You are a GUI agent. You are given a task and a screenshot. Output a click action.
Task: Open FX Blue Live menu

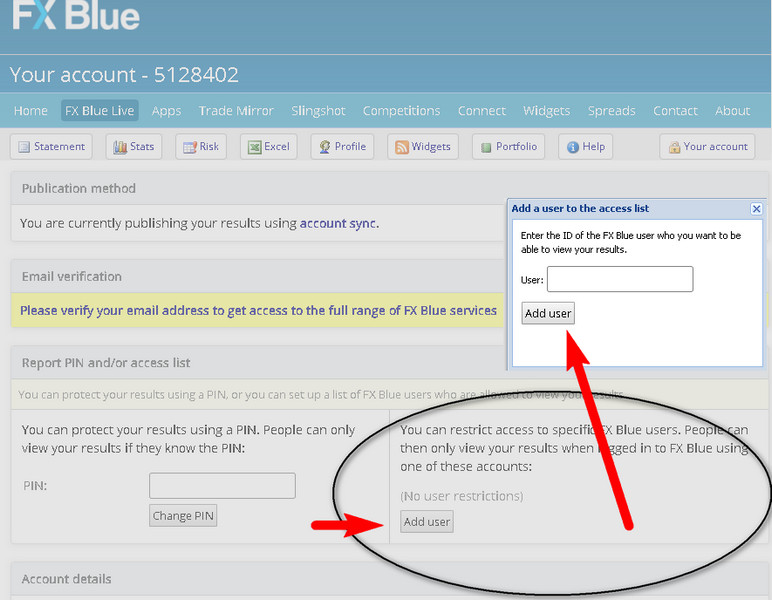pos(99,111)
